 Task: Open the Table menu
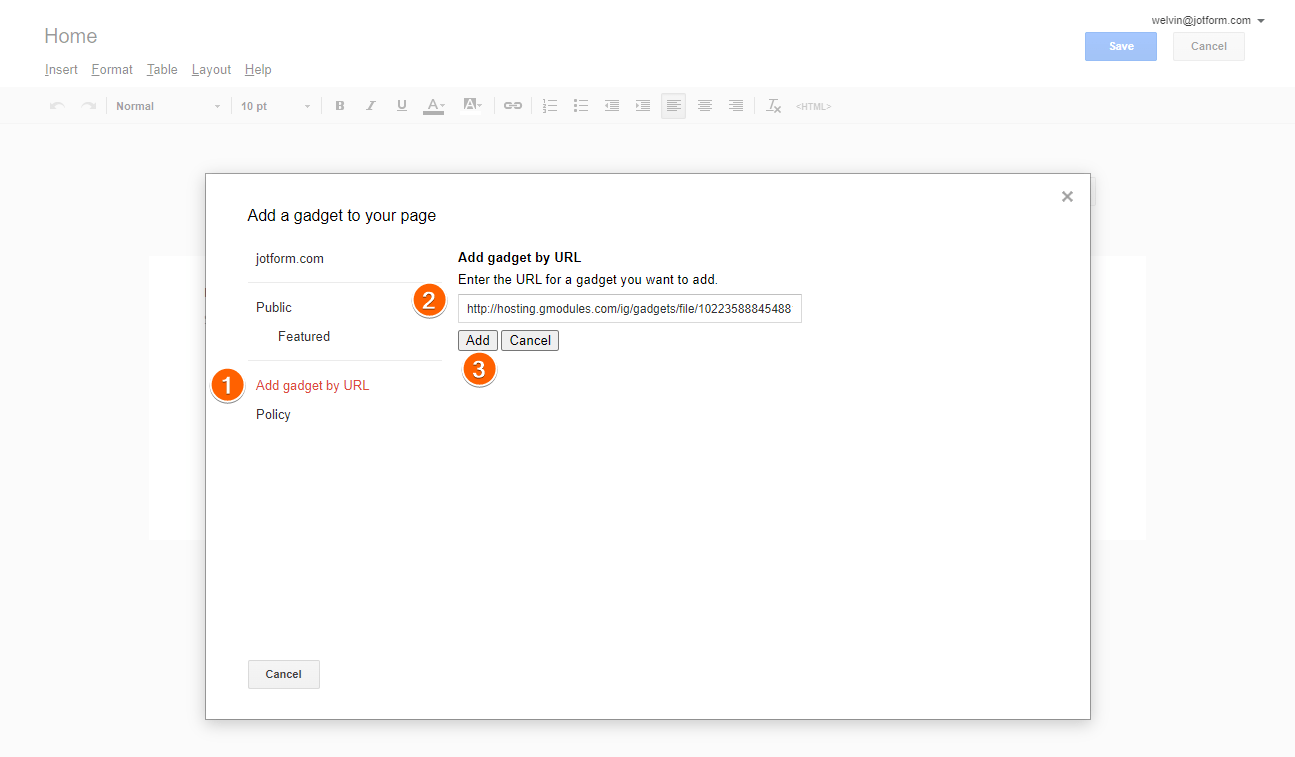coord(162,70)
